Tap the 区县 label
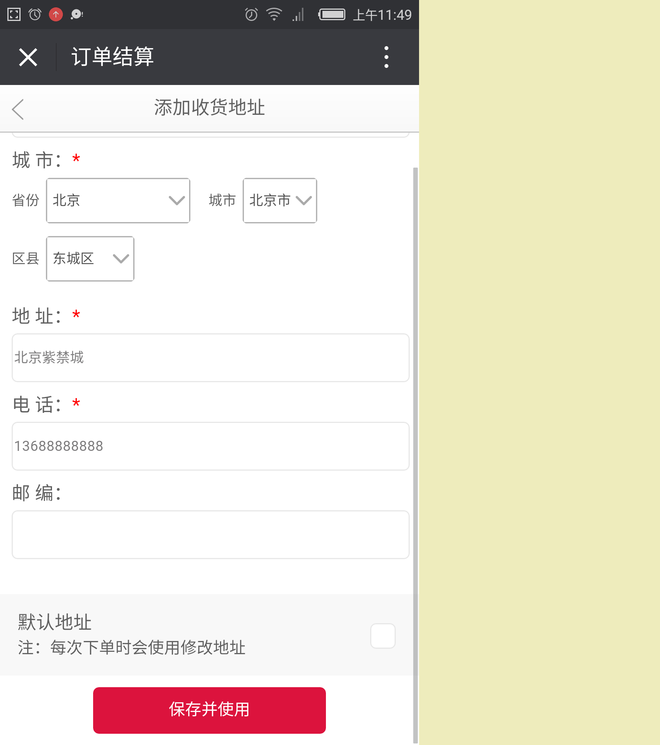This screenshot has width=660, height=745. (26, 258)
